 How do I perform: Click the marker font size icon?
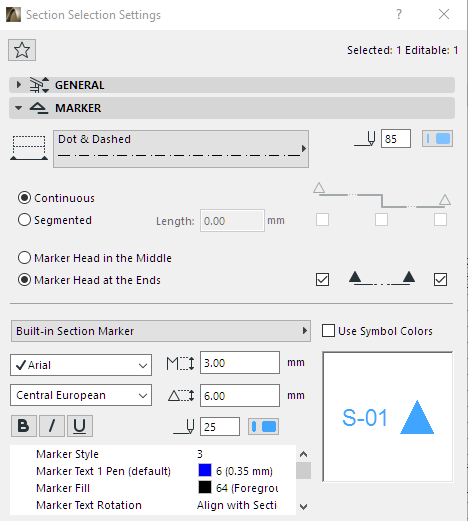pyautogui.click(x=180, y=363)
